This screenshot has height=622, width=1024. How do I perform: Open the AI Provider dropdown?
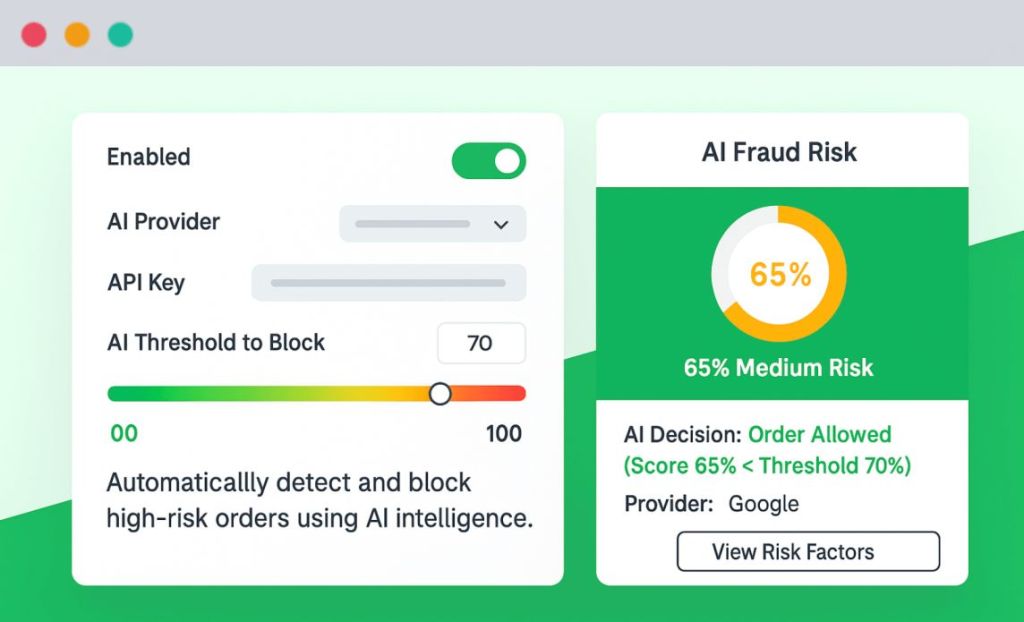coord(432,224)
